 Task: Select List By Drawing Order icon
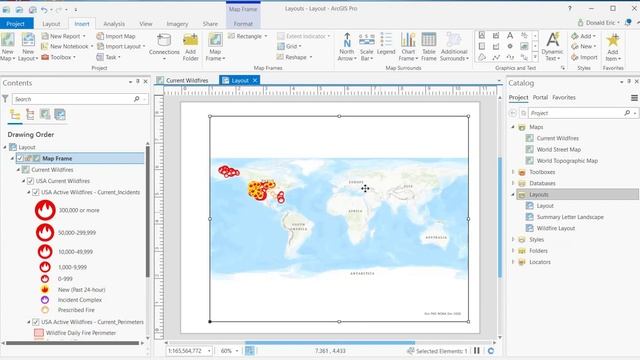point(15,115)
